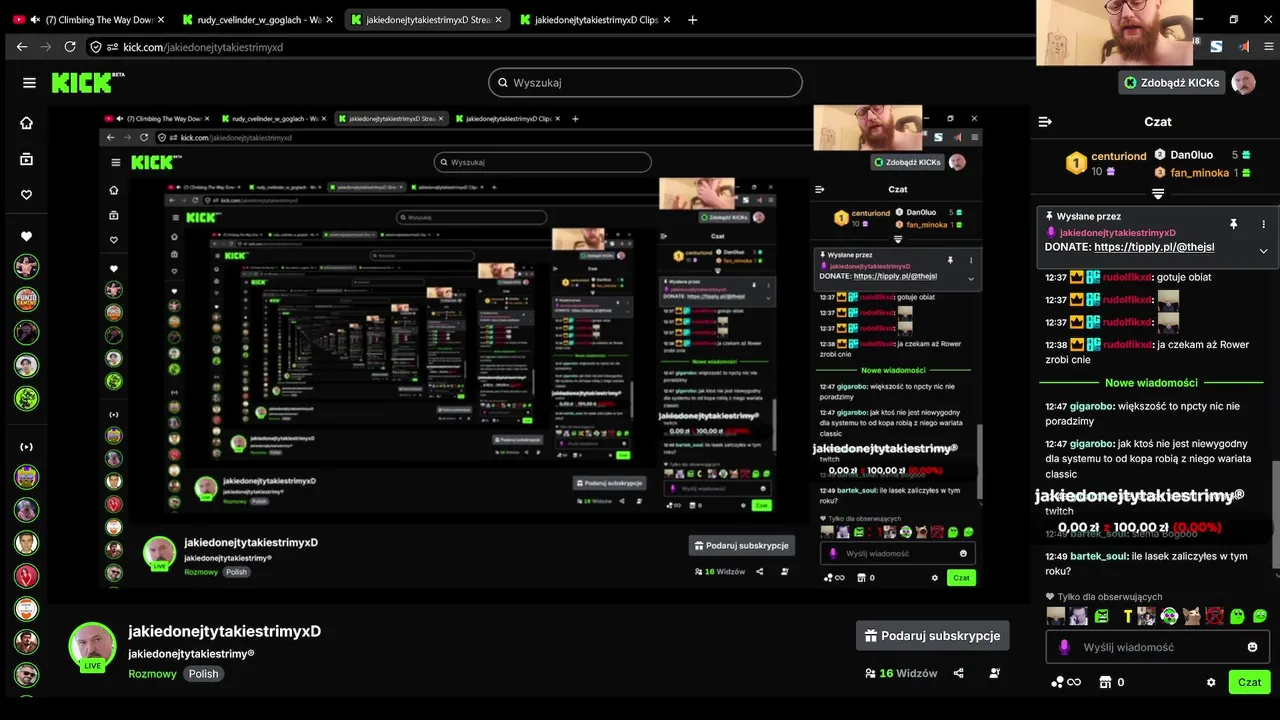The image size is (1280, 720).
Task: Open a new browser tab
Action: tap(693, 20)
